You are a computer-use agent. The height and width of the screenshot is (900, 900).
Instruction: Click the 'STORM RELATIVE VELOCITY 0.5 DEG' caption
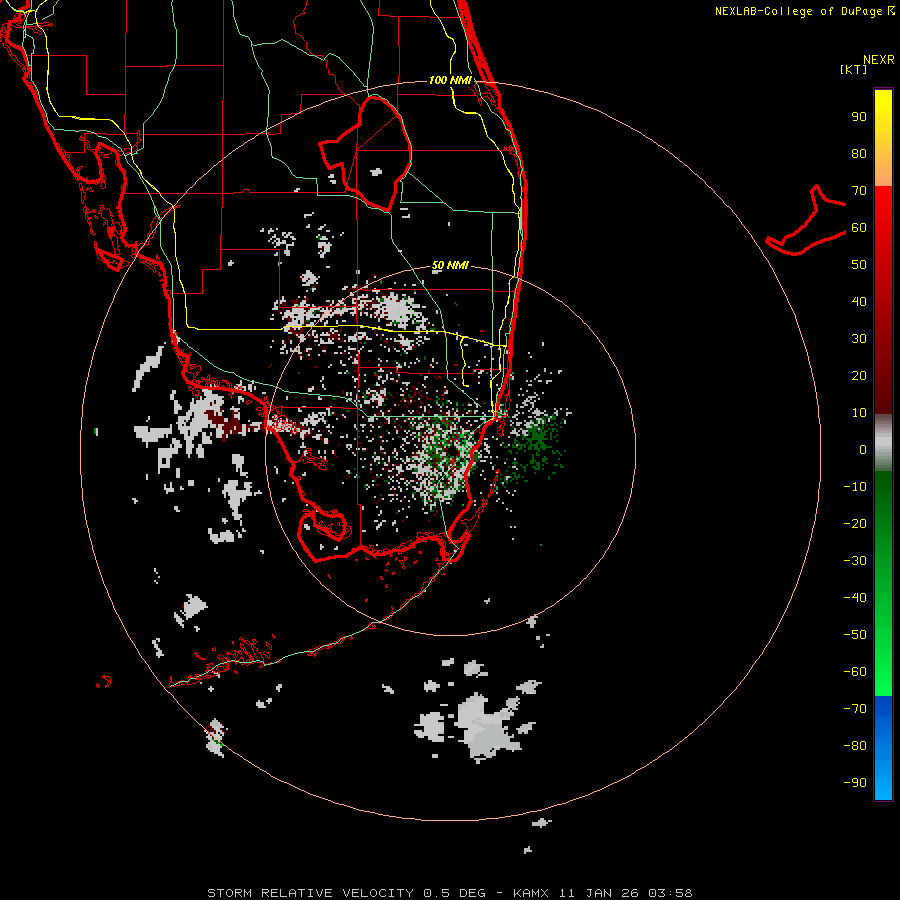pos(346,893)
